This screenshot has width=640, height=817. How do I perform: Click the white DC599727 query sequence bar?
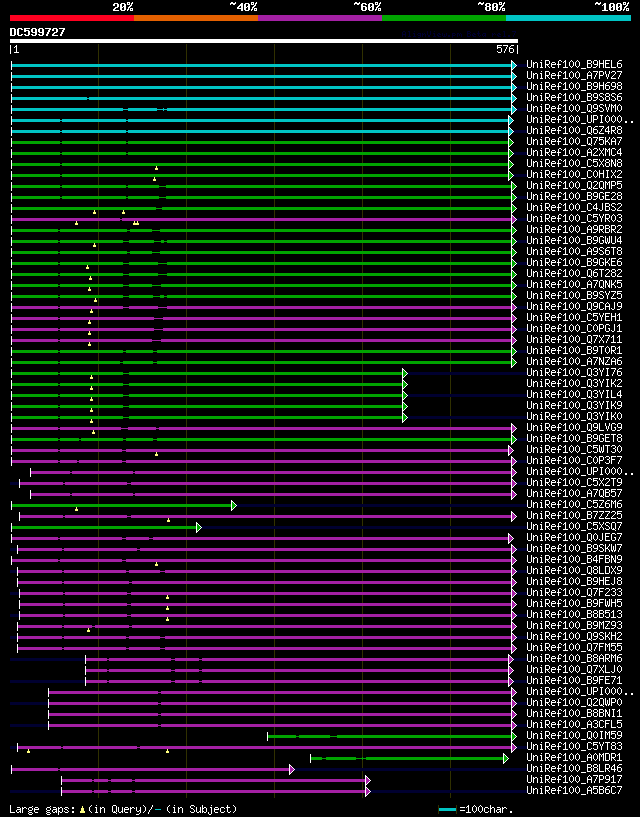click(x=264, y=41)
